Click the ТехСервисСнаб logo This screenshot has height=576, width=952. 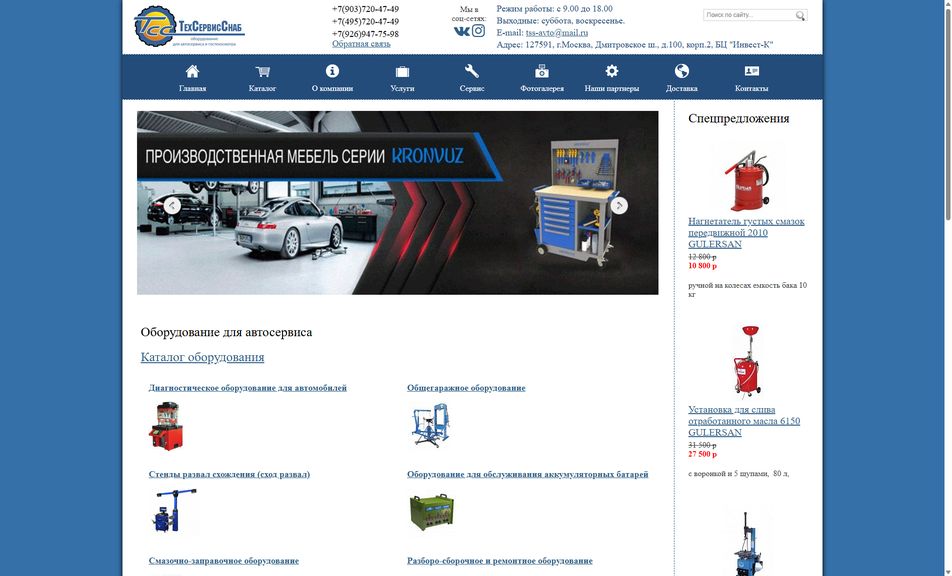[189, 26]
